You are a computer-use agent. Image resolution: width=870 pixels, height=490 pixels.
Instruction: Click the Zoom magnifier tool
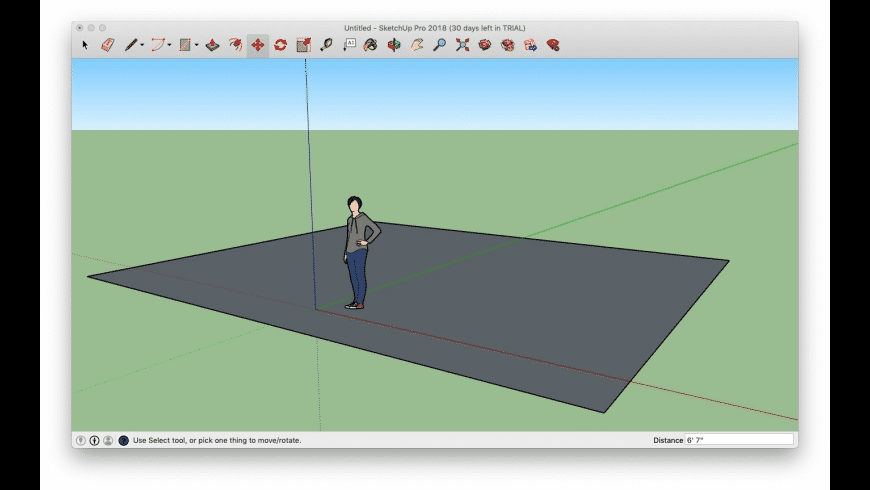tap(439, 45)
